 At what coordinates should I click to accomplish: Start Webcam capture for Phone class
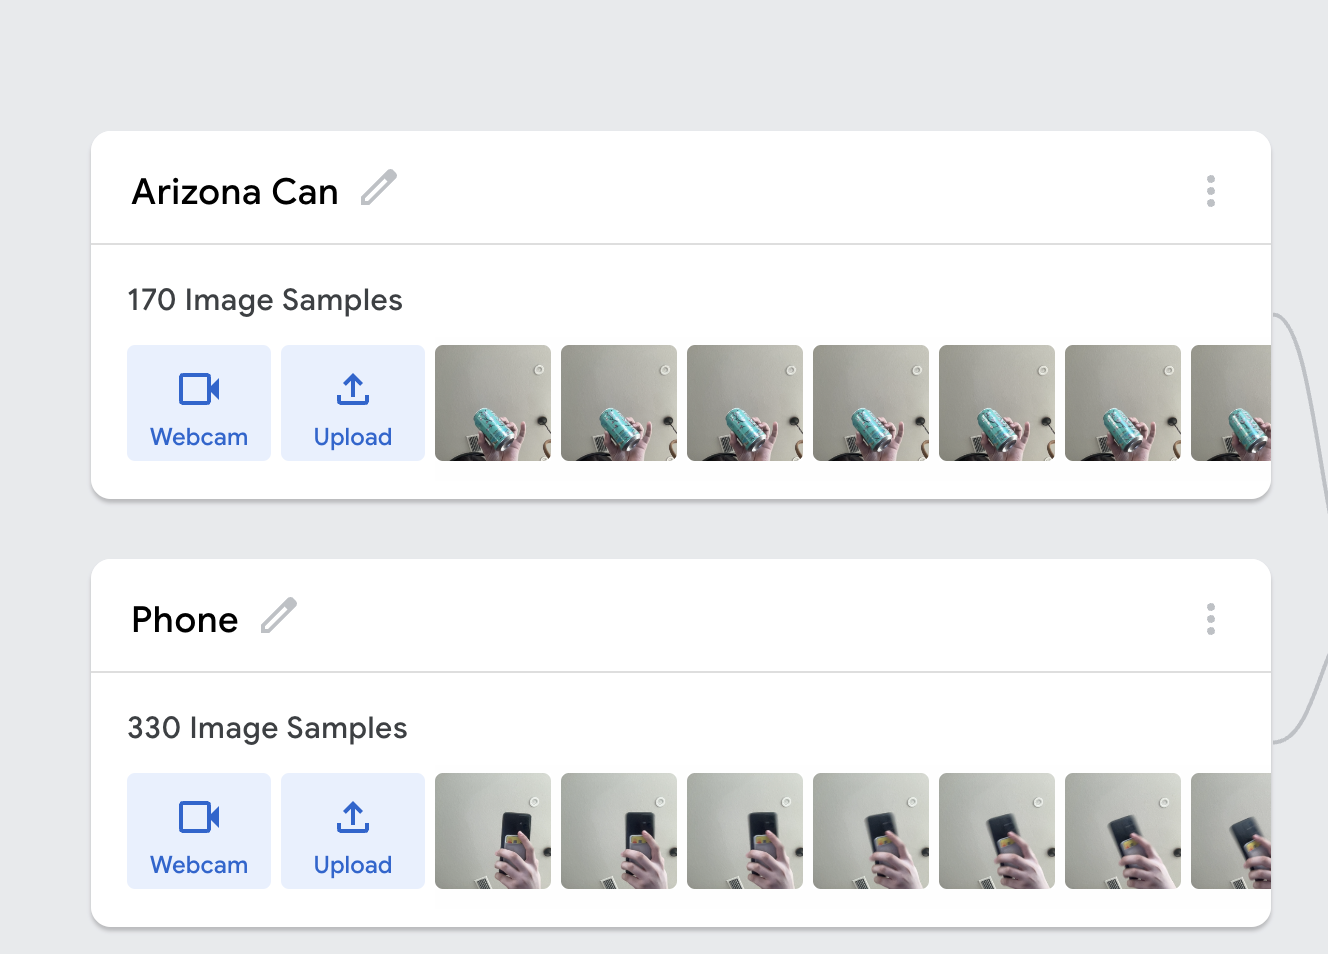(199, 831)
